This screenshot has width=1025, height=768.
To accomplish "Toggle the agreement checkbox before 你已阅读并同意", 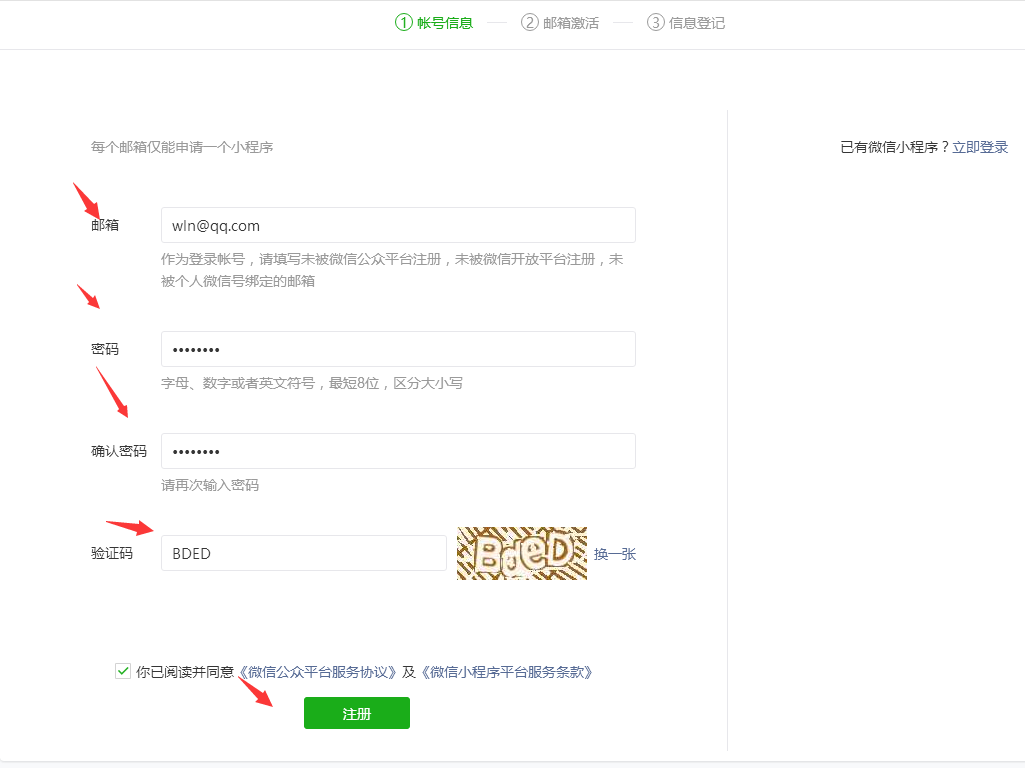I will click(123, 671).
